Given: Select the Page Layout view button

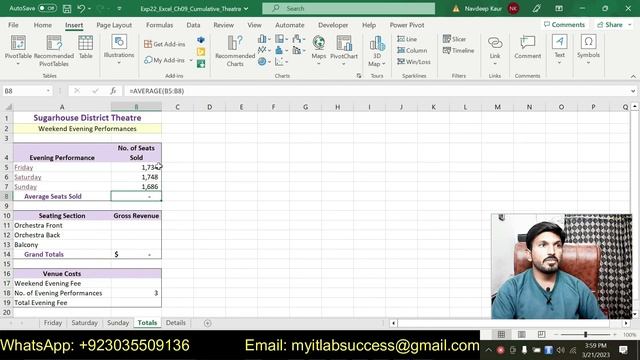Looking at the screenshot, I should 521,335.
